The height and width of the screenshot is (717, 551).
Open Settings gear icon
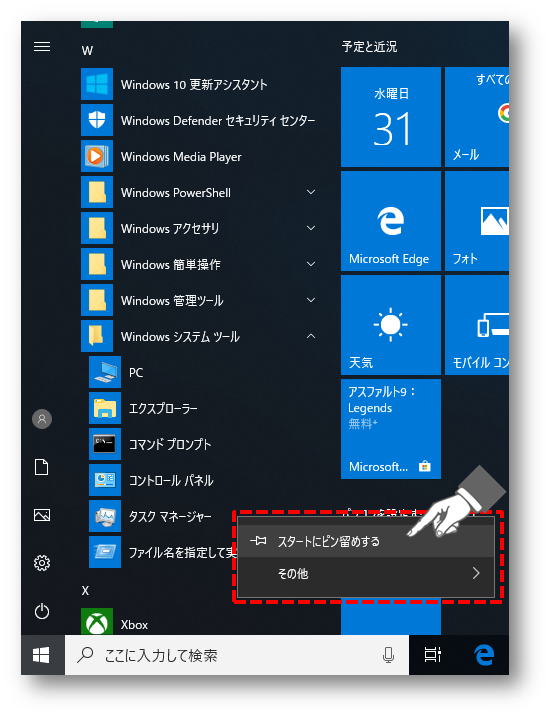pos(42,563)
